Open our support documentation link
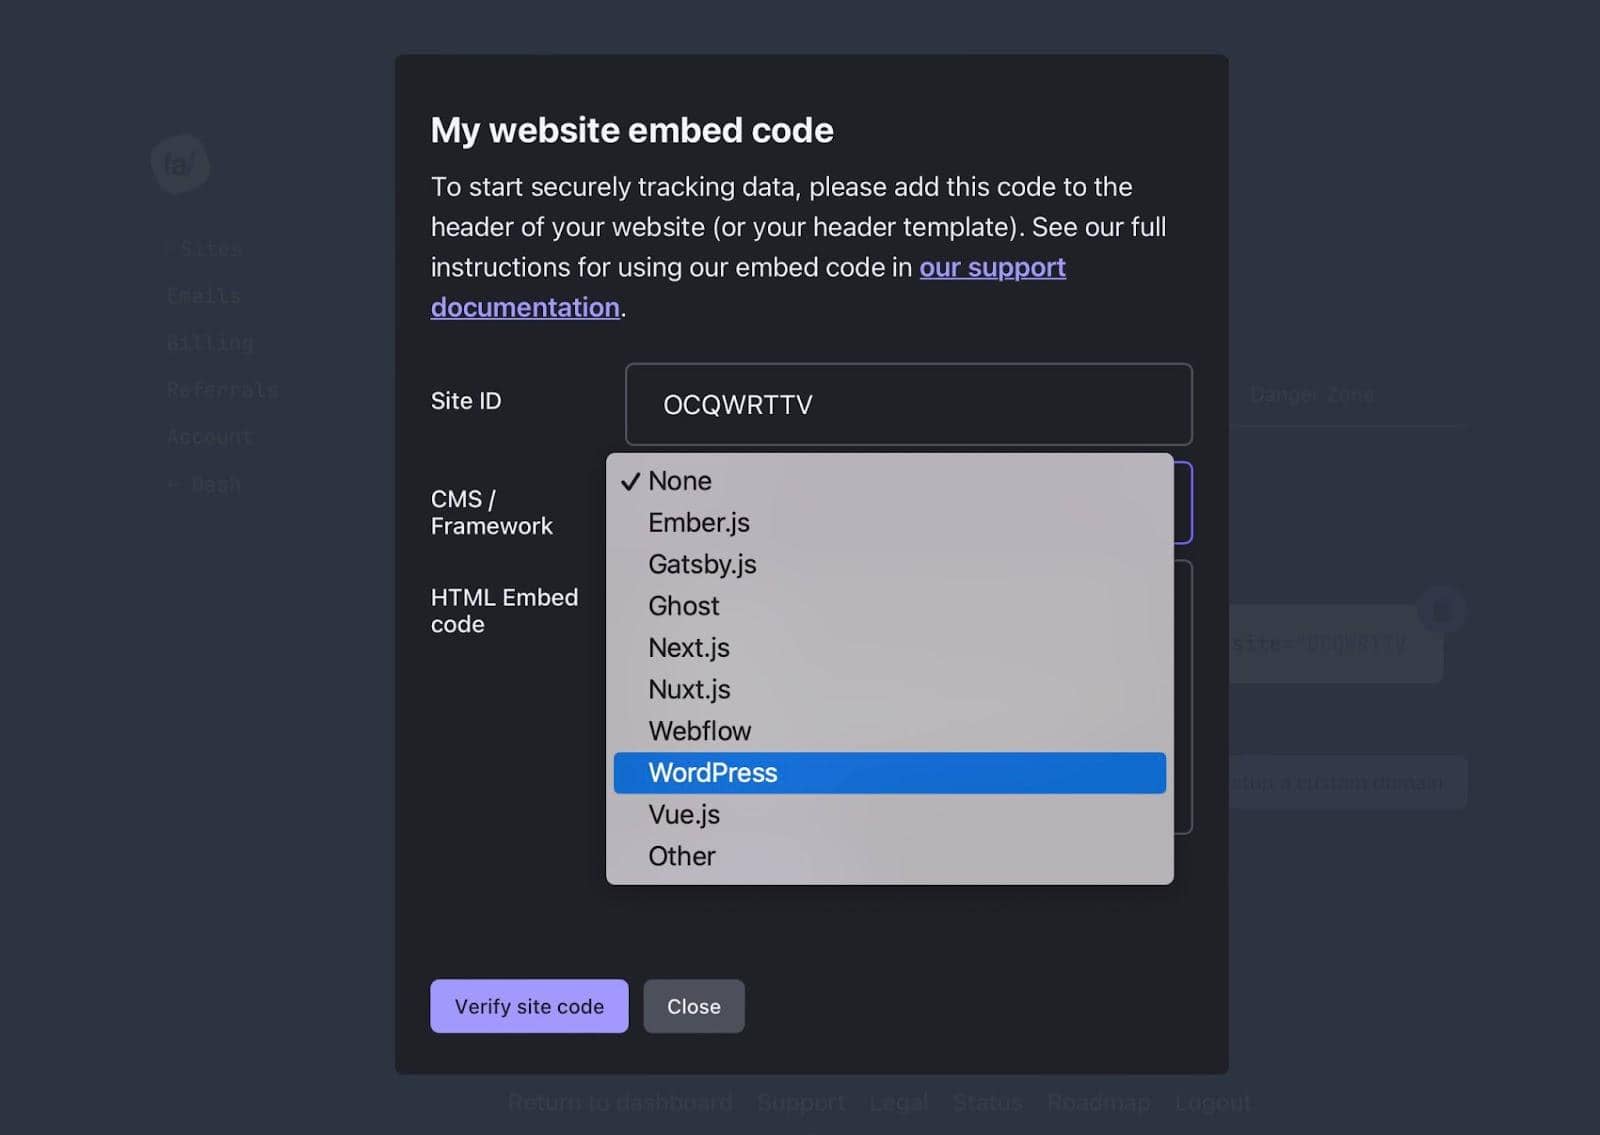This screenshot has width=1600, height=1135. pyautogui.click(x=992, y=267)
